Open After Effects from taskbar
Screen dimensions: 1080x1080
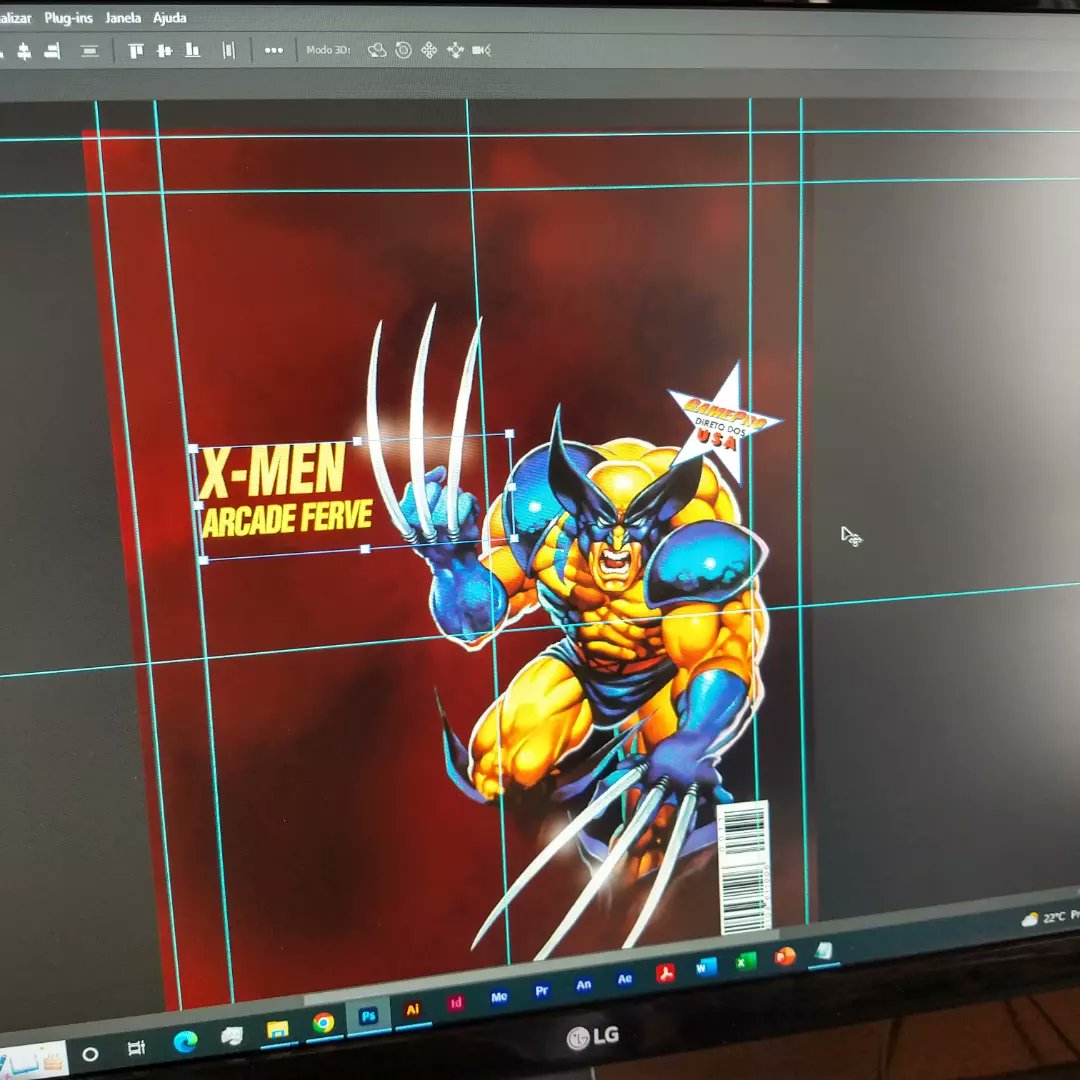[x=625, y=979]
